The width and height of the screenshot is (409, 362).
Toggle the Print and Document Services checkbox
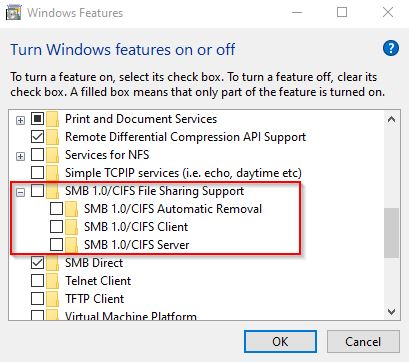point(37,119)
